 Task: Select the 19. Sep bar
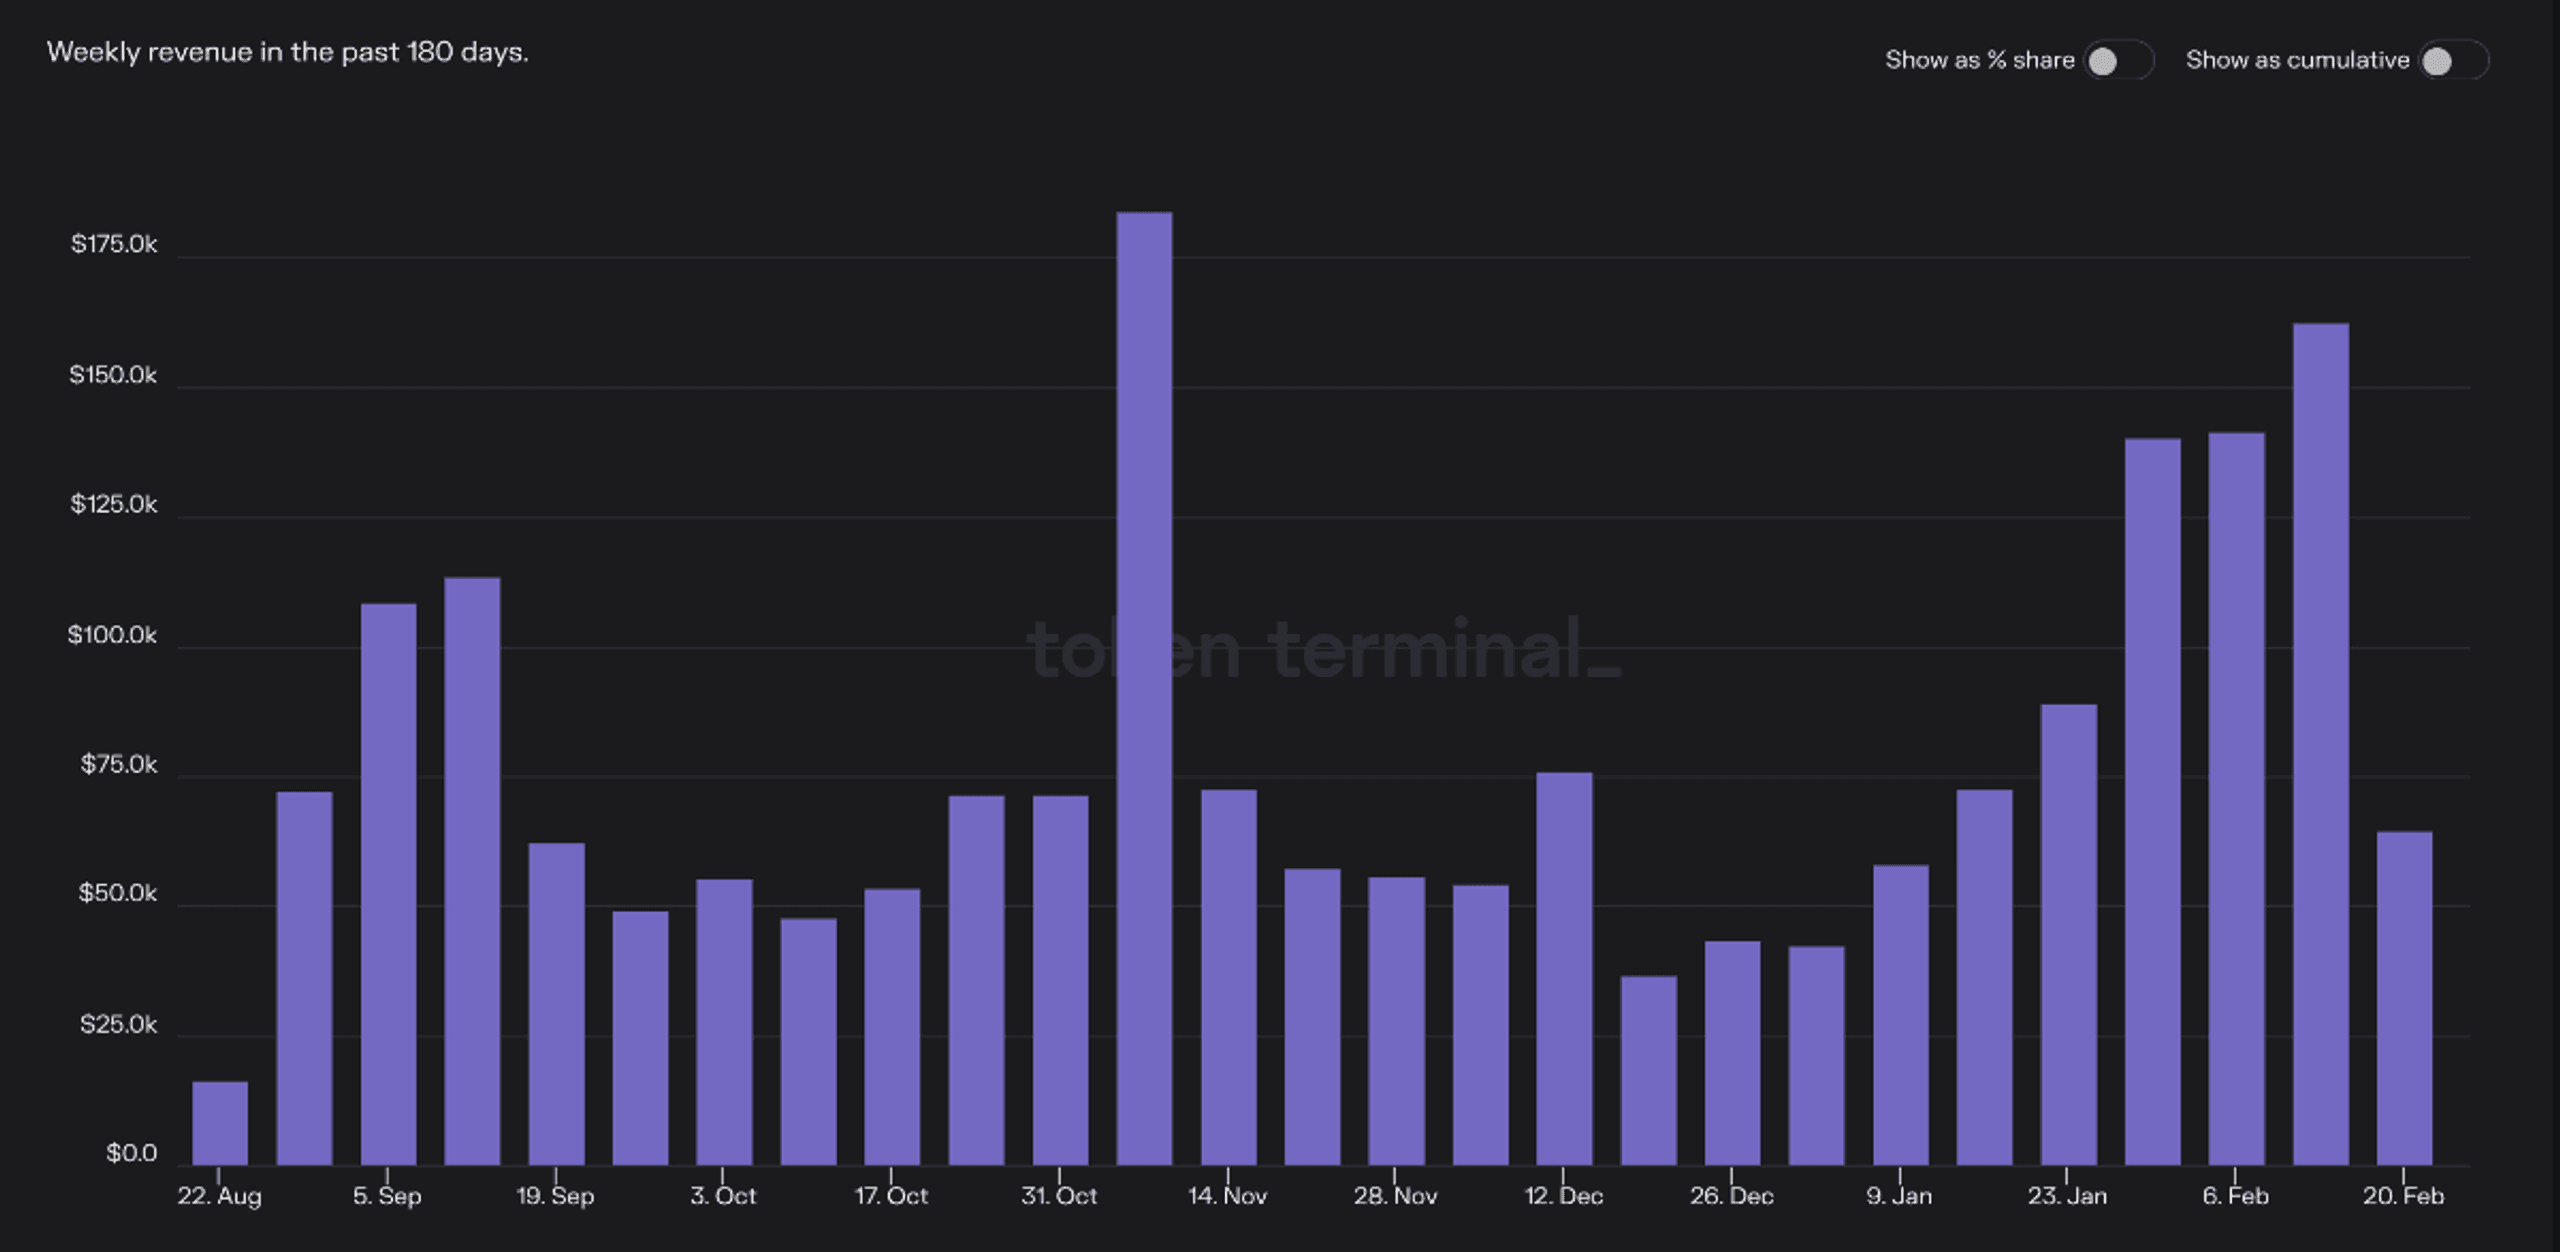pyautogui.click(x=556, y=1004)
